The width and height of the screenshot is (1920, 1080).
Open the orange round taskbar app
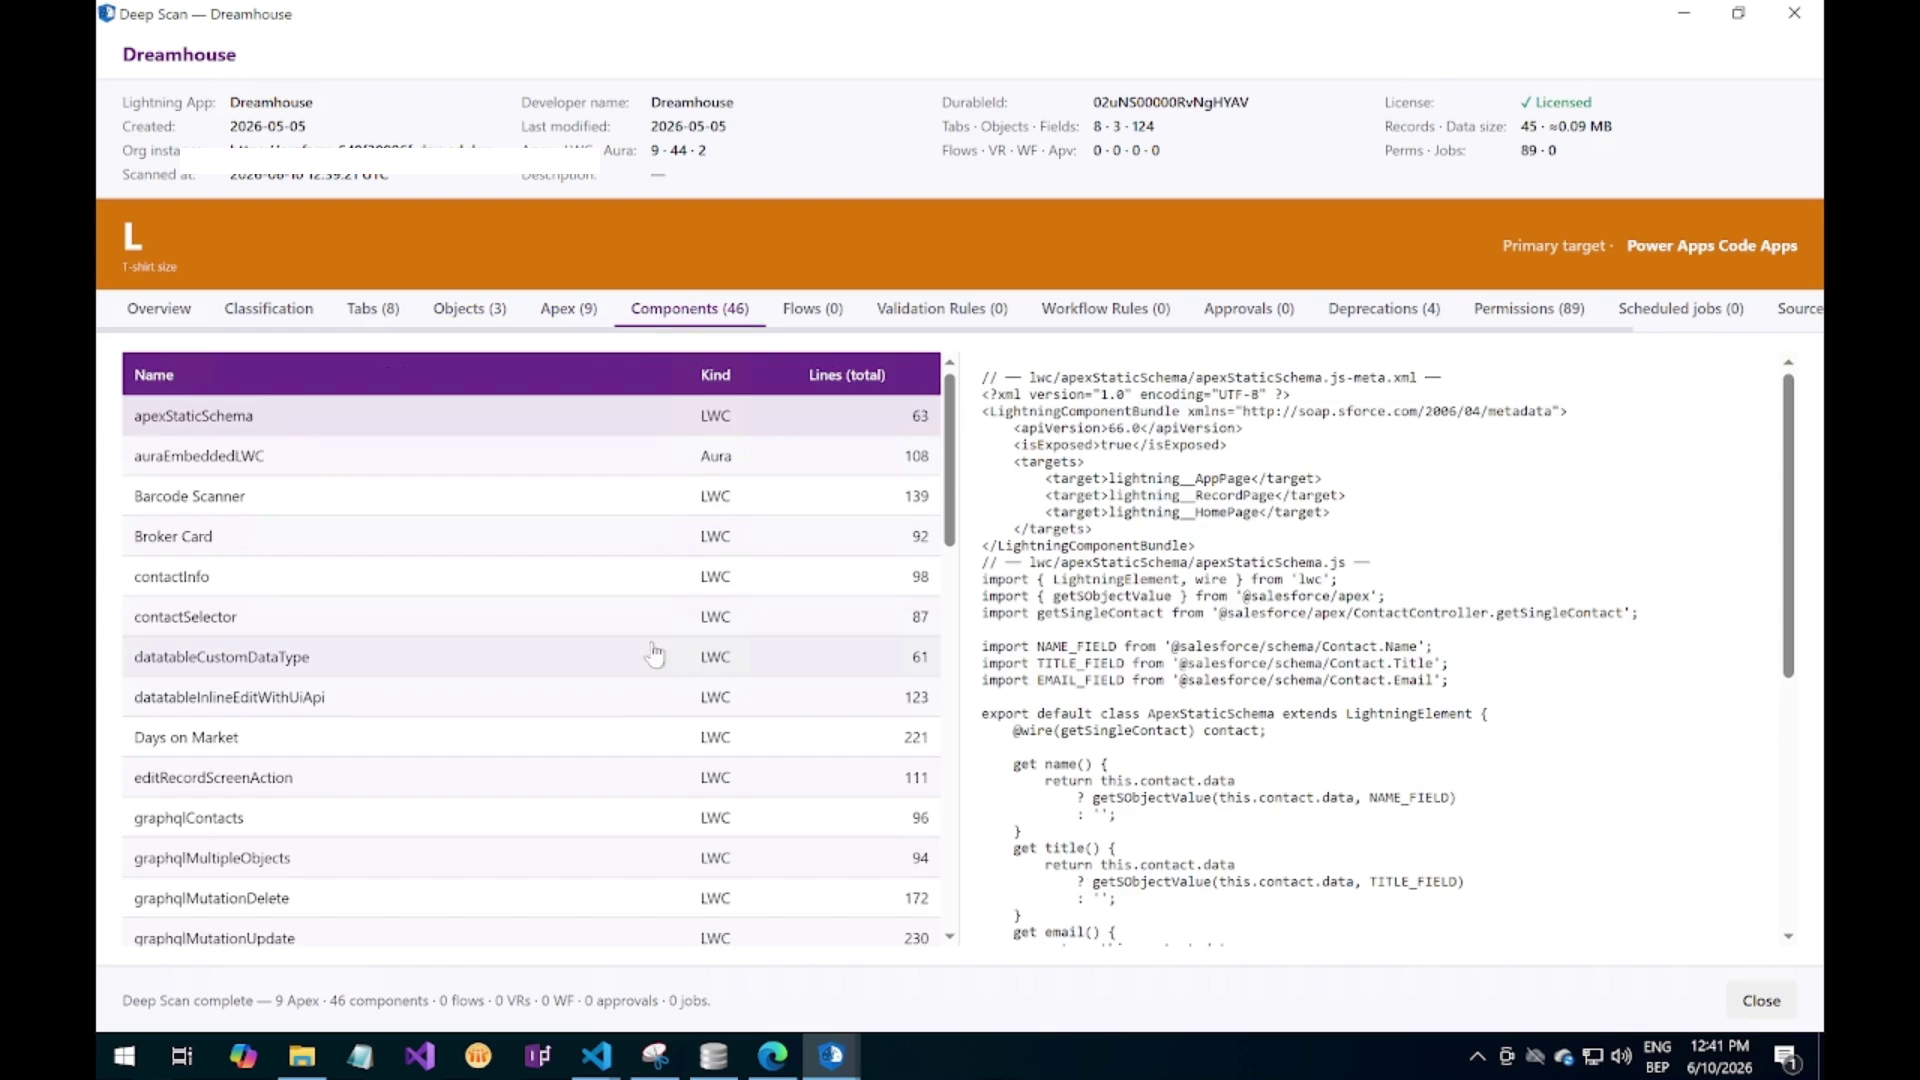click(x=478, y=1056)
